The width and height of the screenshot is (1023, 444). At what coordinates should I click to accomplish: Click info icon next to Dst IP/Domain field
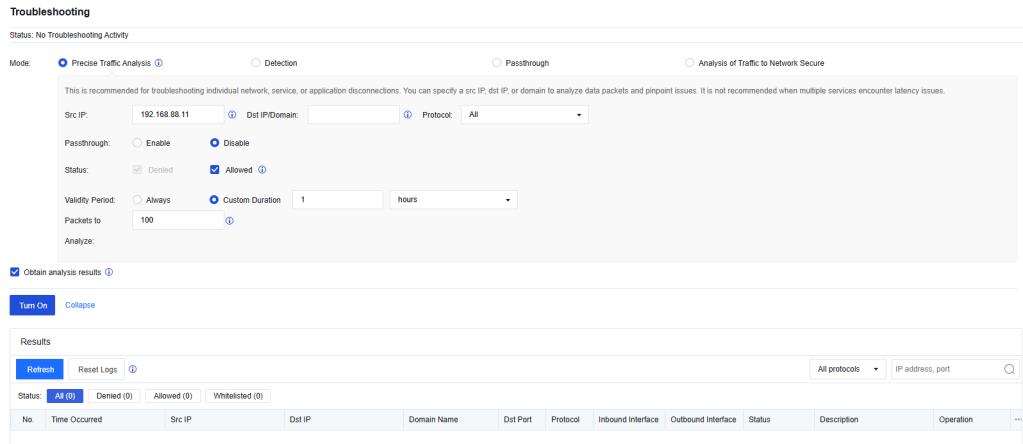tap(408, 115)
